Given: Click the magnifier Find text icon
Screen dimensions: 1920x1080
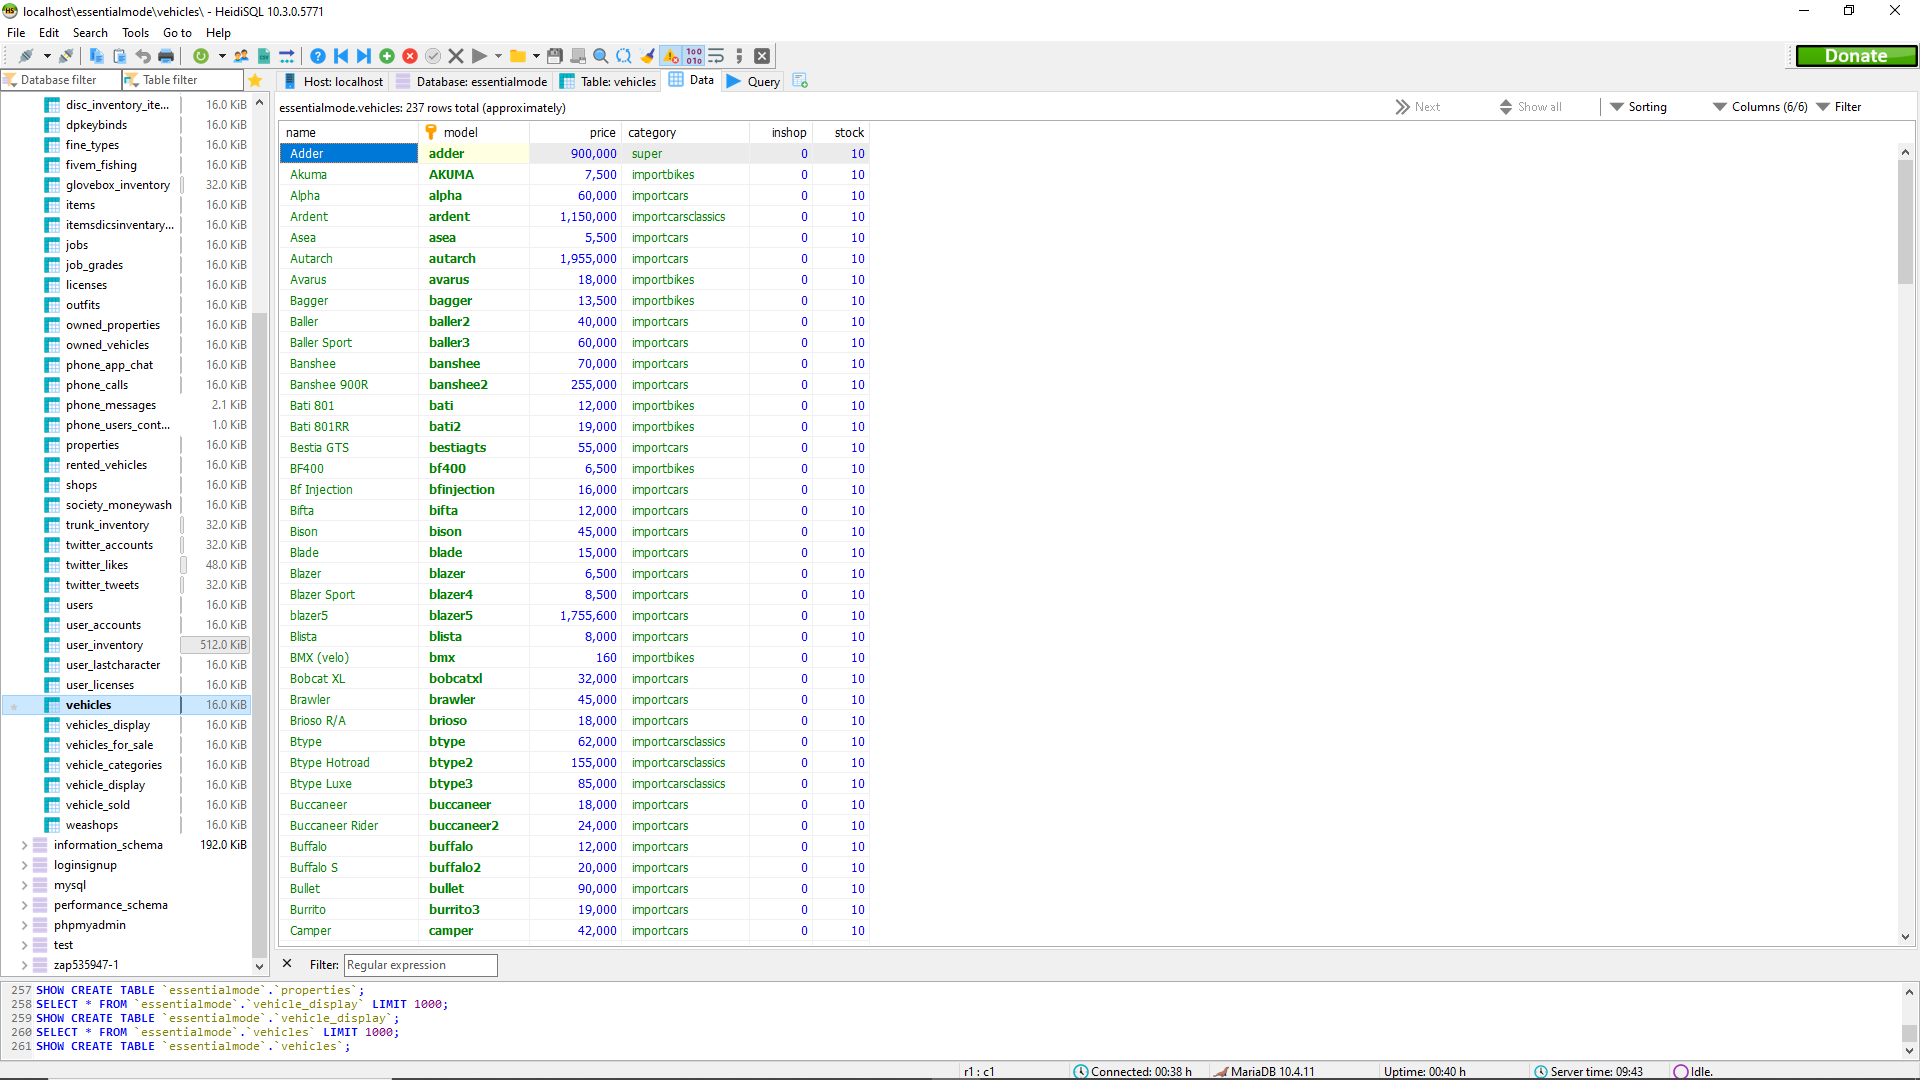Looking at the screenshot, I should [601, 56].
